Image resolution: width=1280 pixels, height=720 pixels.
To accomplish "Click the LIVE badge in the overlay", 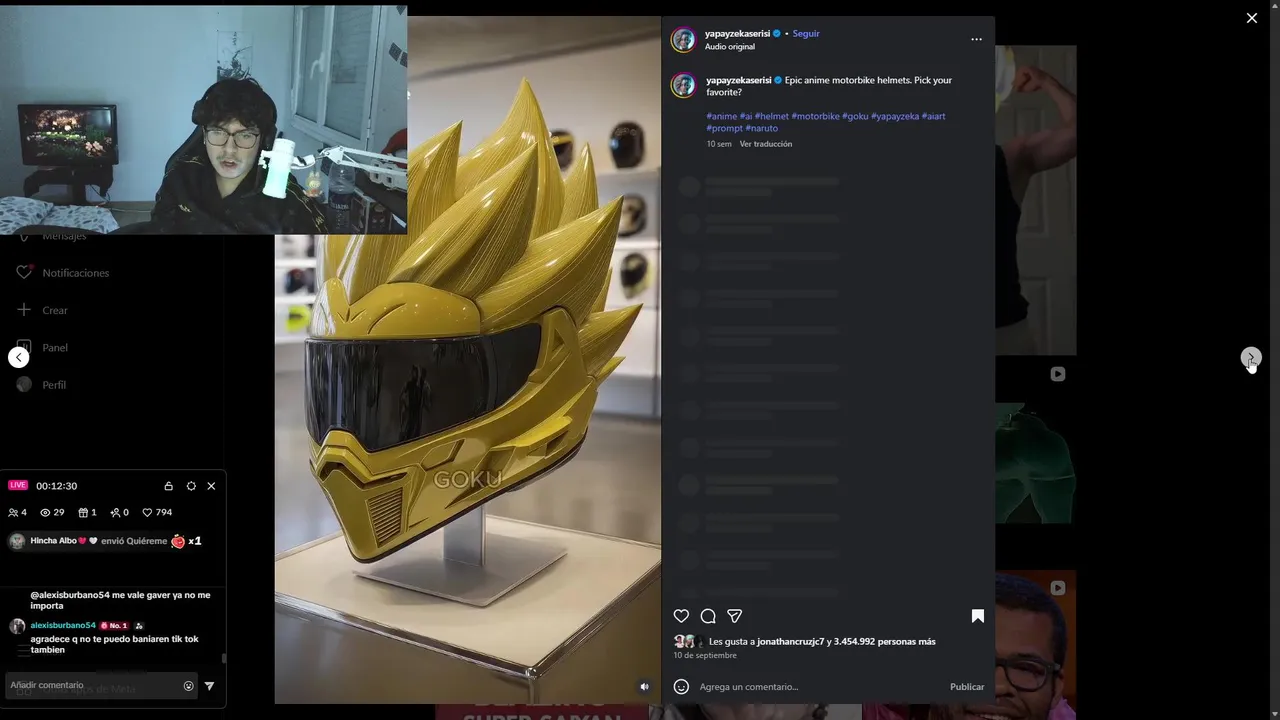I will pyautogui.click(x=18, y=485).
